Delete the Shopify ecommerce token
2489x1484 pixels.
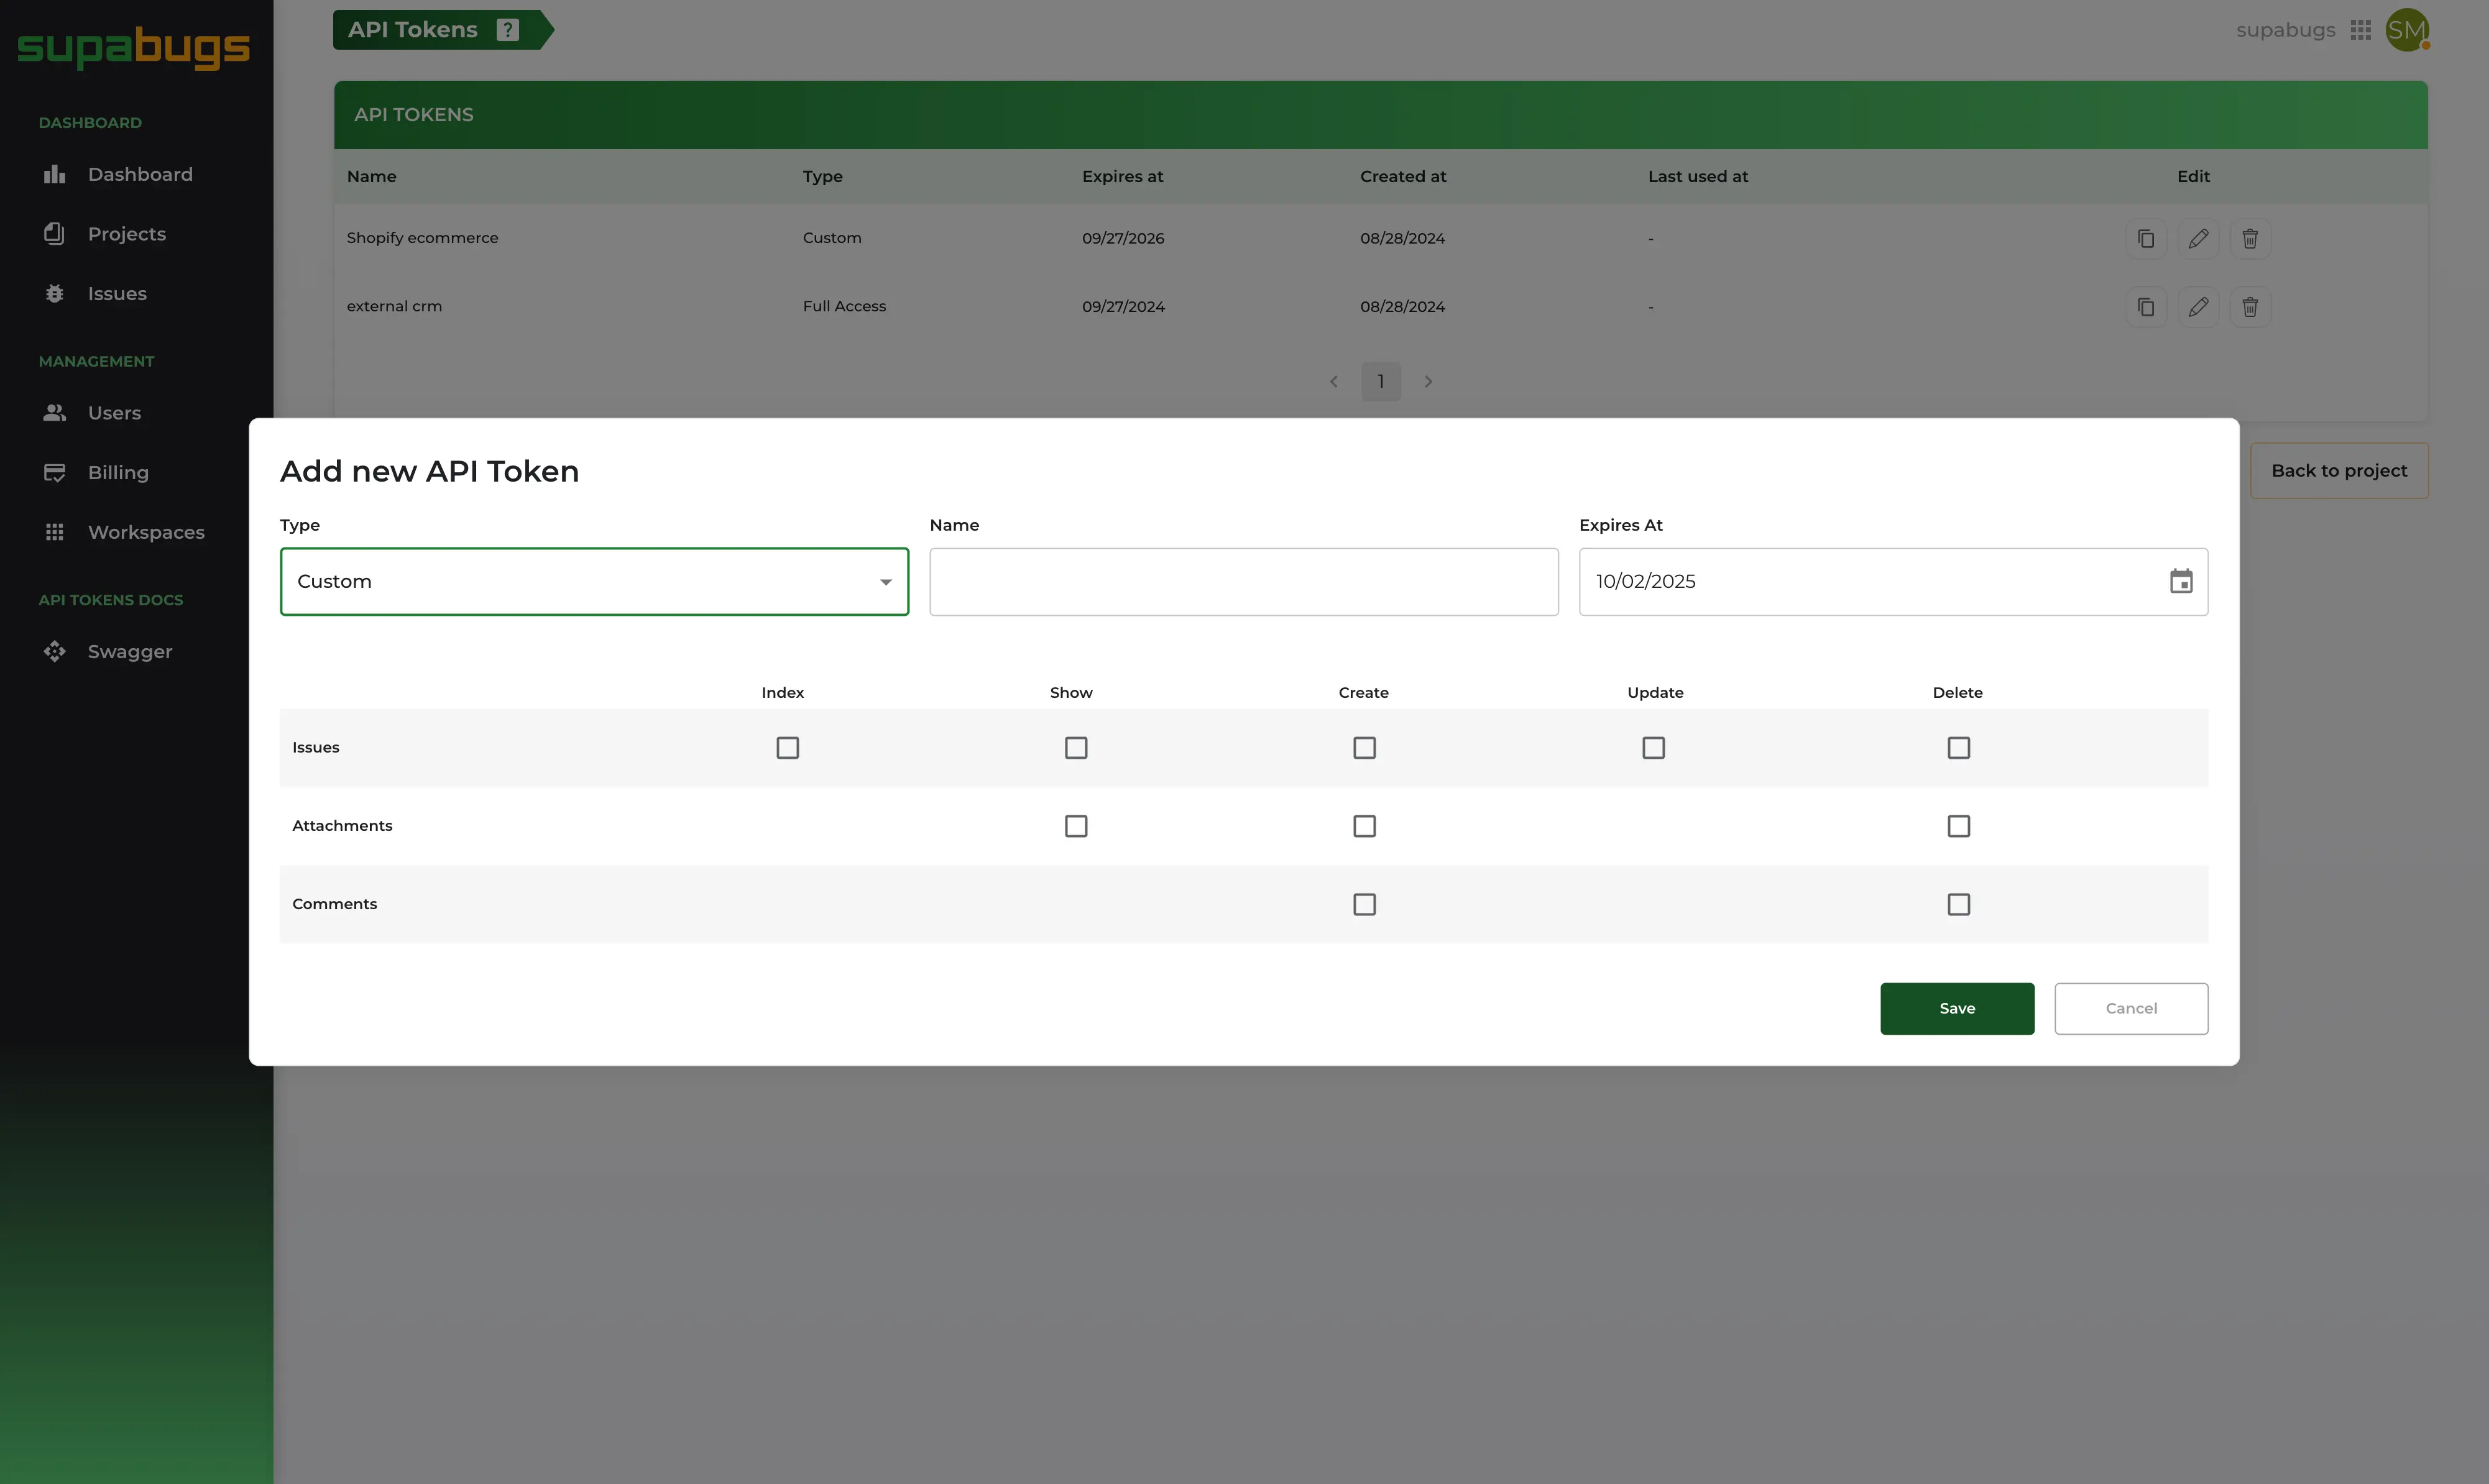pos(2249,238)
